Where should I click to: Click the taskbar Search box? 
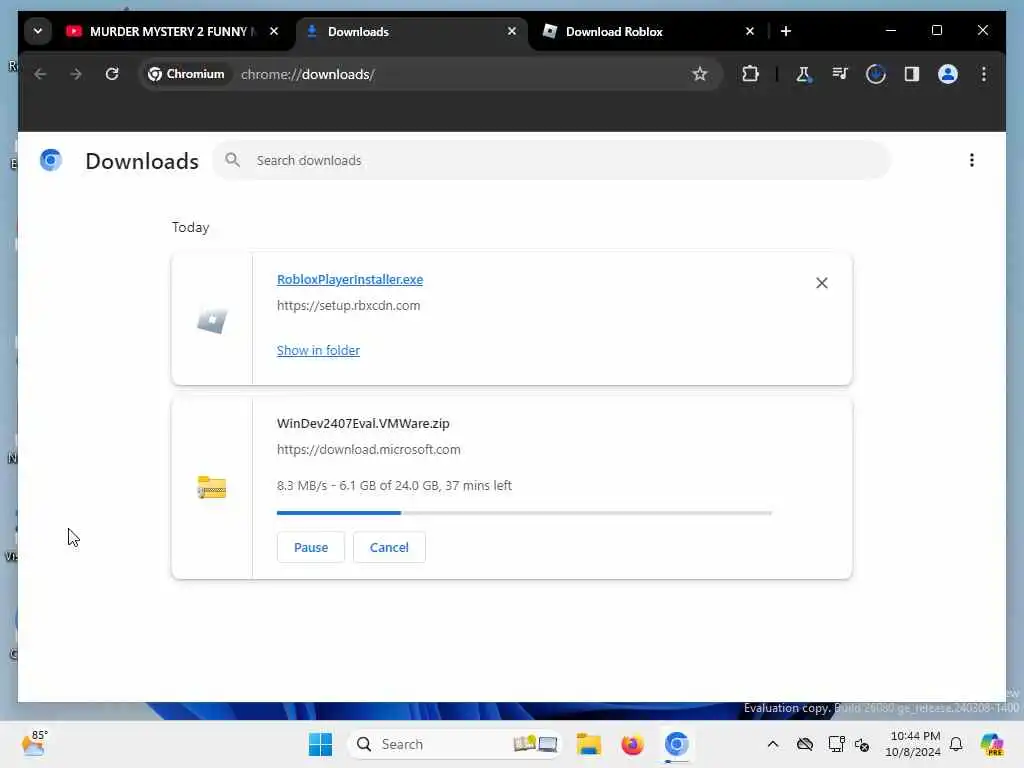[x=455, y=744]
